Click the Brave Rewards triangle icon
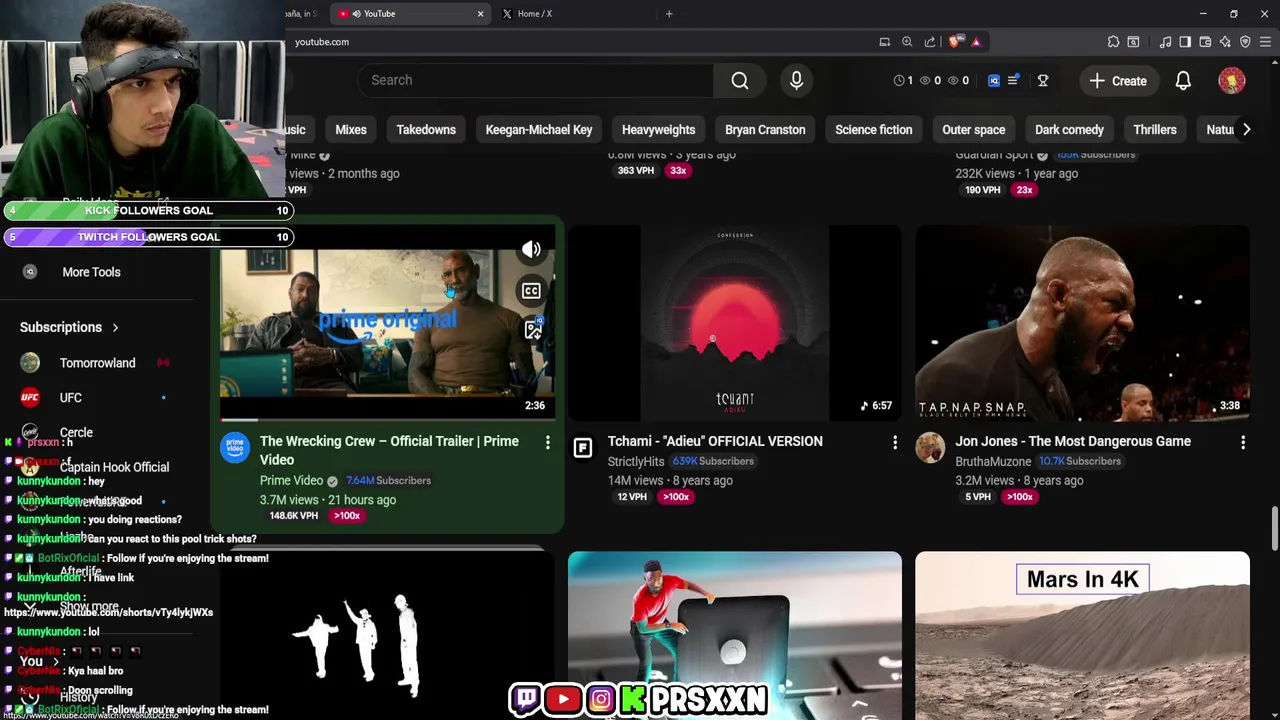Screen dimensions: 1280x720 pos(976,42)
